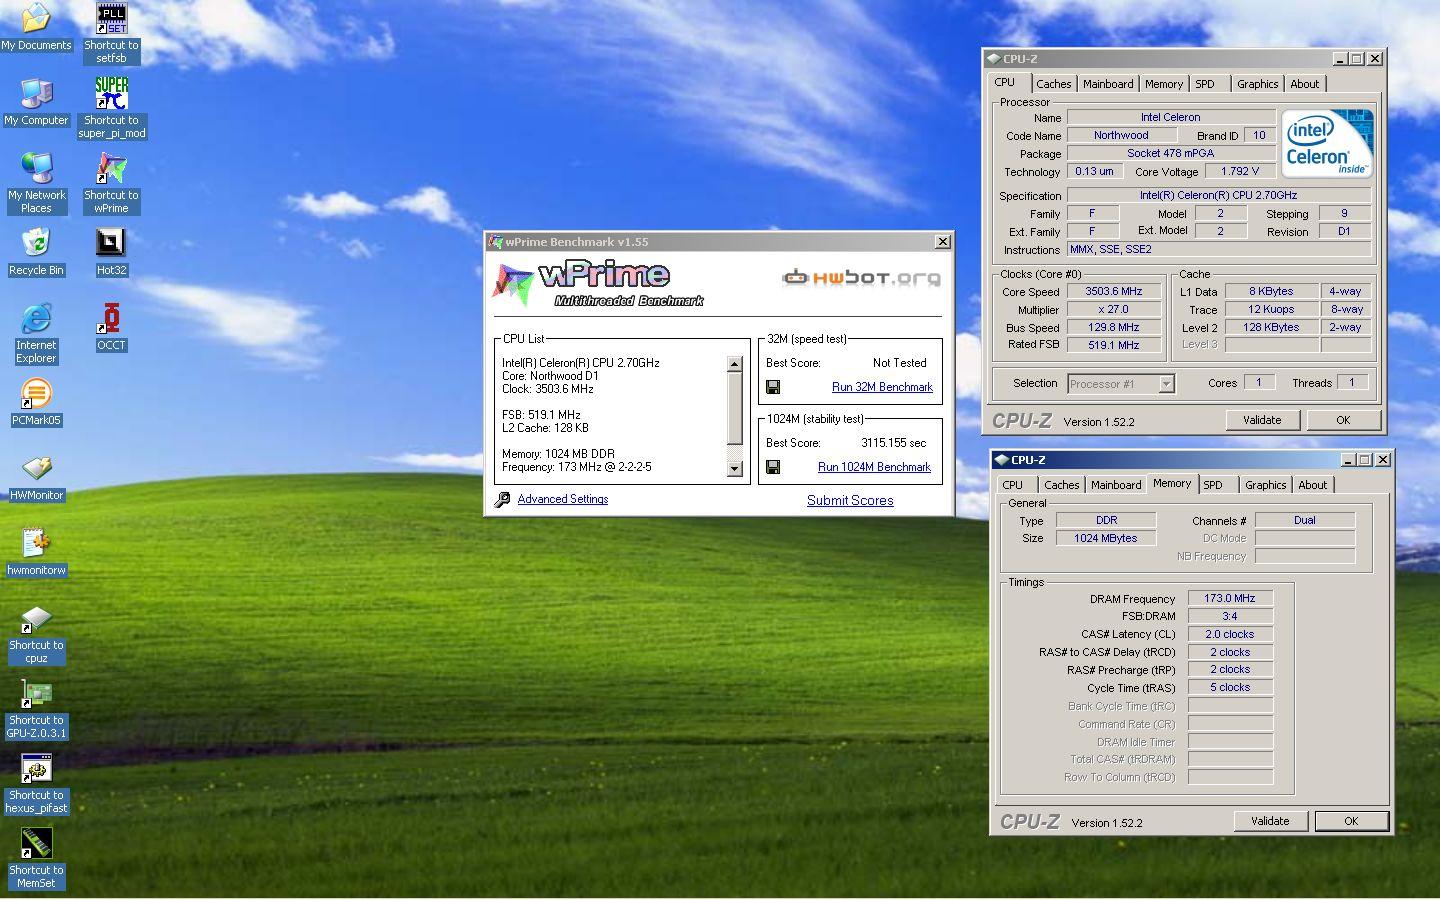1440x900 pixels.
Task: Click the Level 2 128 KBytes value
Action: pos(1271,327)
